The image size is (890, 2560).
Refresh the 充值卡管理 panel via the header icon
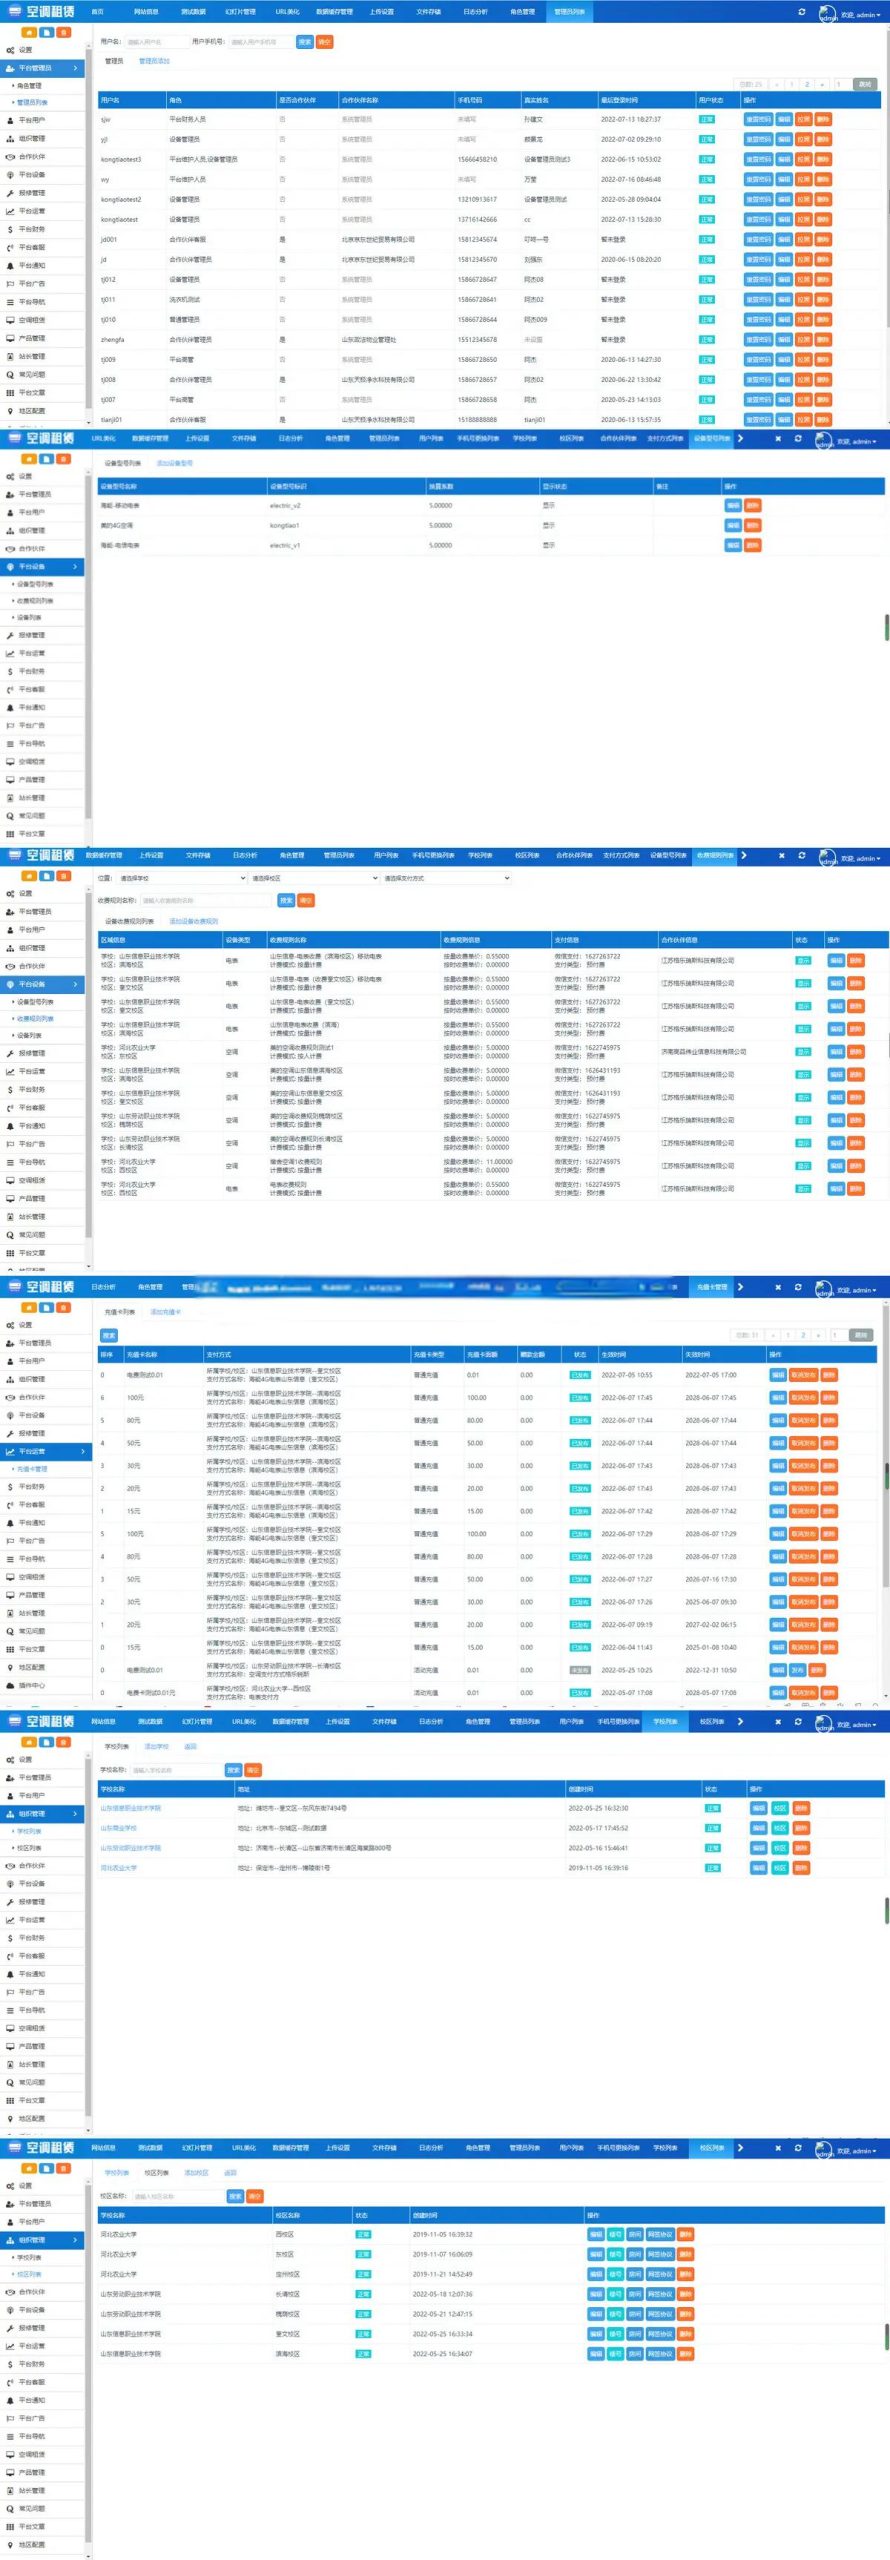click(798, 1288)
